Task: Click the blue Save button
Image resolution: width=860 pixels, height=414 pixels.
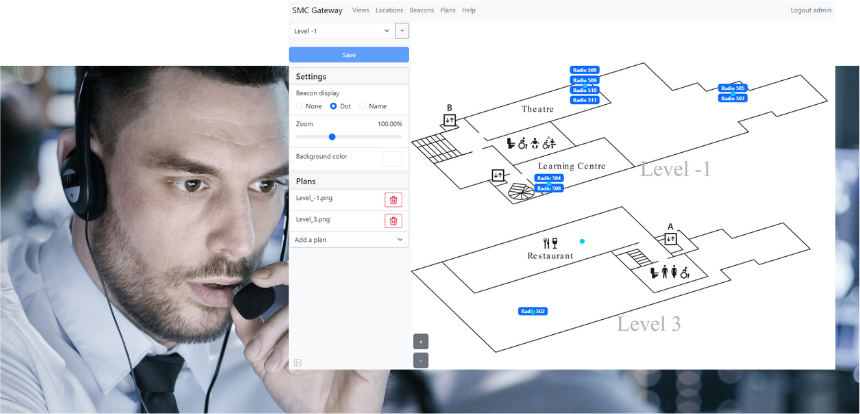Action: [349, 55]
